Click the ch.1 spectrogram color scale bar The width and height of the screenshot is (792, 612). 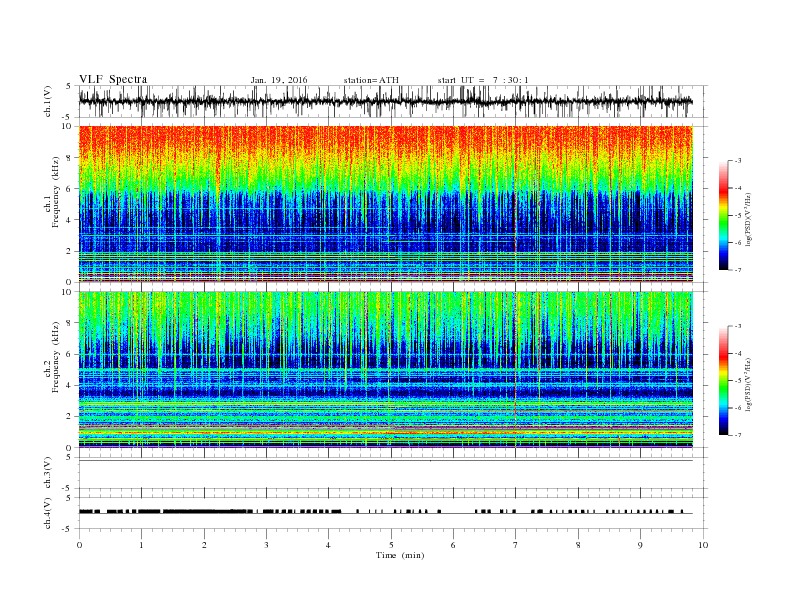coord(723,216)
